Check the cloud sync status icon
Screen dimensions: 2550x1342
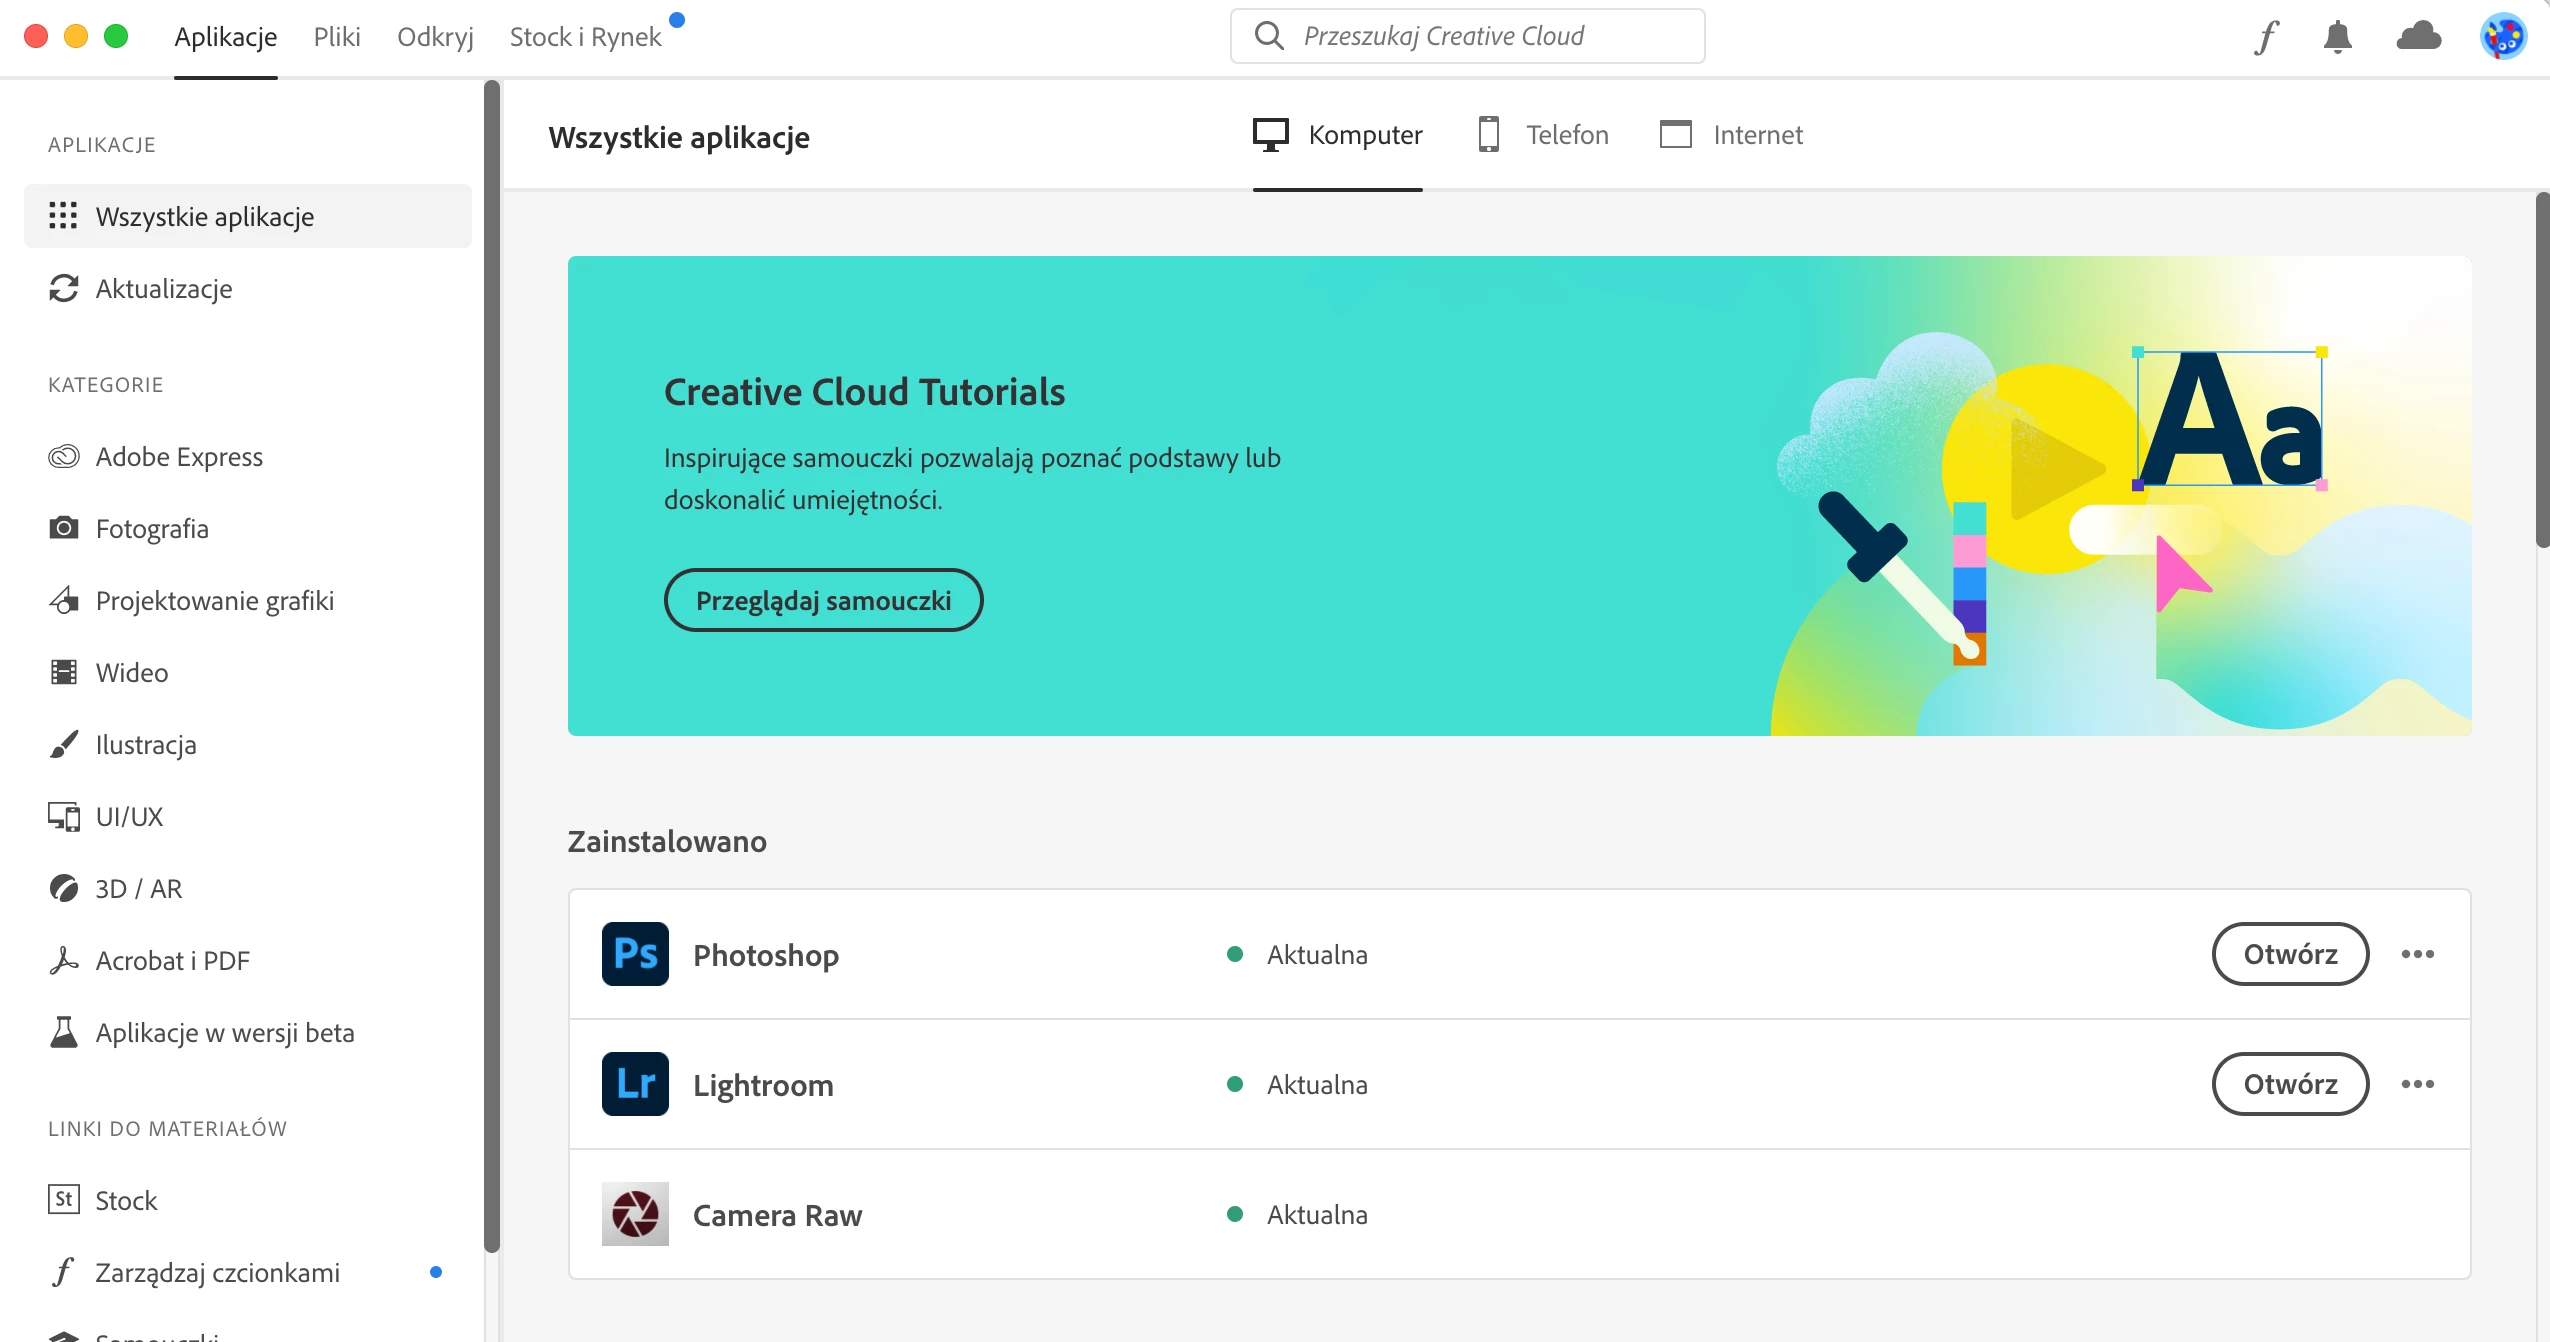(x=2418, y=37)
